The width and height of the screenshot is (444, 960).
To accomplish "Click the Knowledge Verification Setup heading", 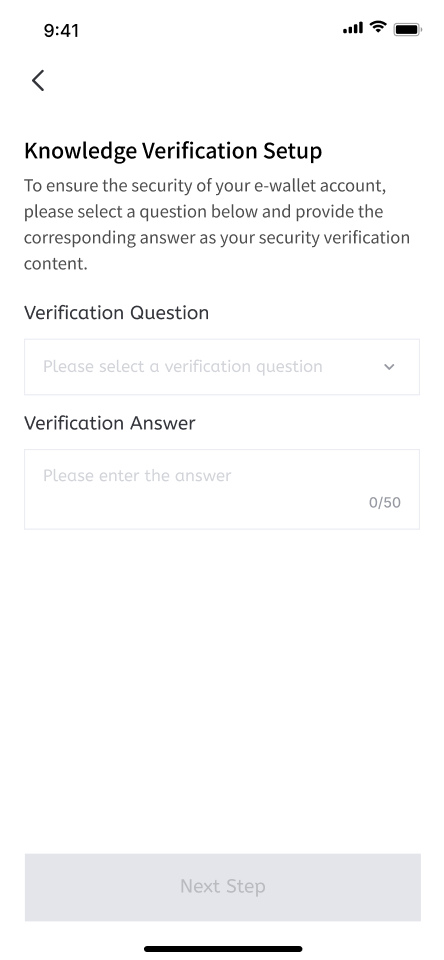I will click(x=173, y=151).
